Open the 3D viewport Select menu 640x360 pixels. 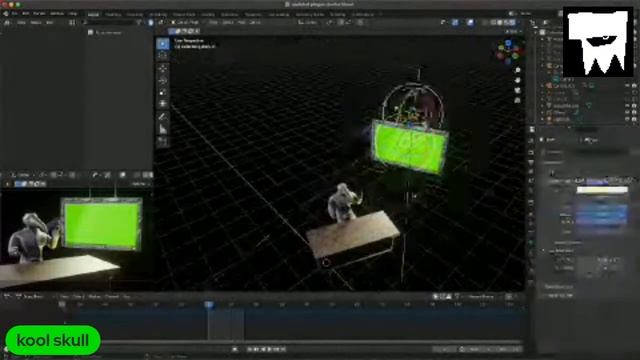pos(227,22)
